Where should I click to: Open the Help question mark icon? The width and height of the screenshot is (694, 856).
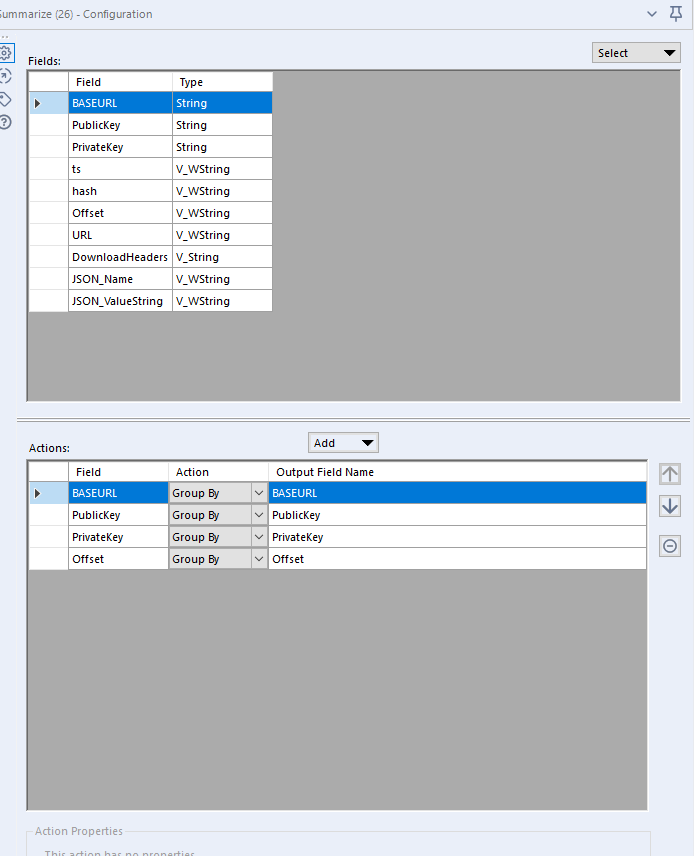click(5, 122)
